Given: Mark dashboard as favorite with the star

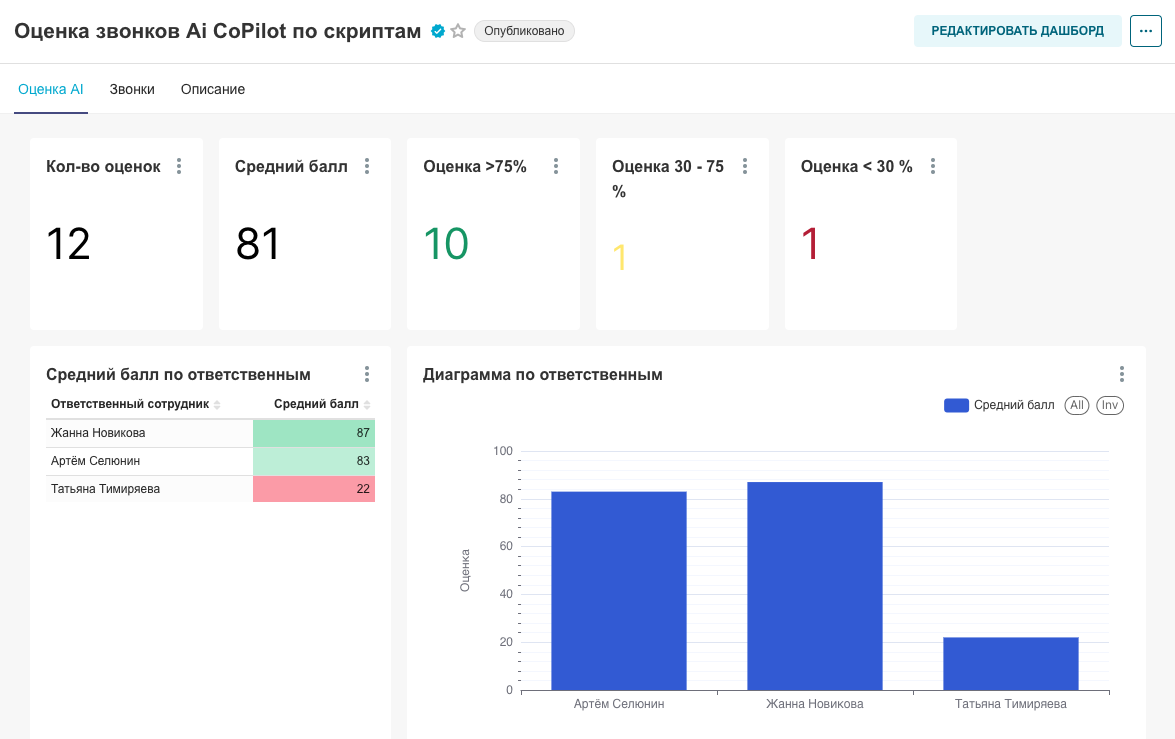Looking at the screenshot, I should [458, 31].
